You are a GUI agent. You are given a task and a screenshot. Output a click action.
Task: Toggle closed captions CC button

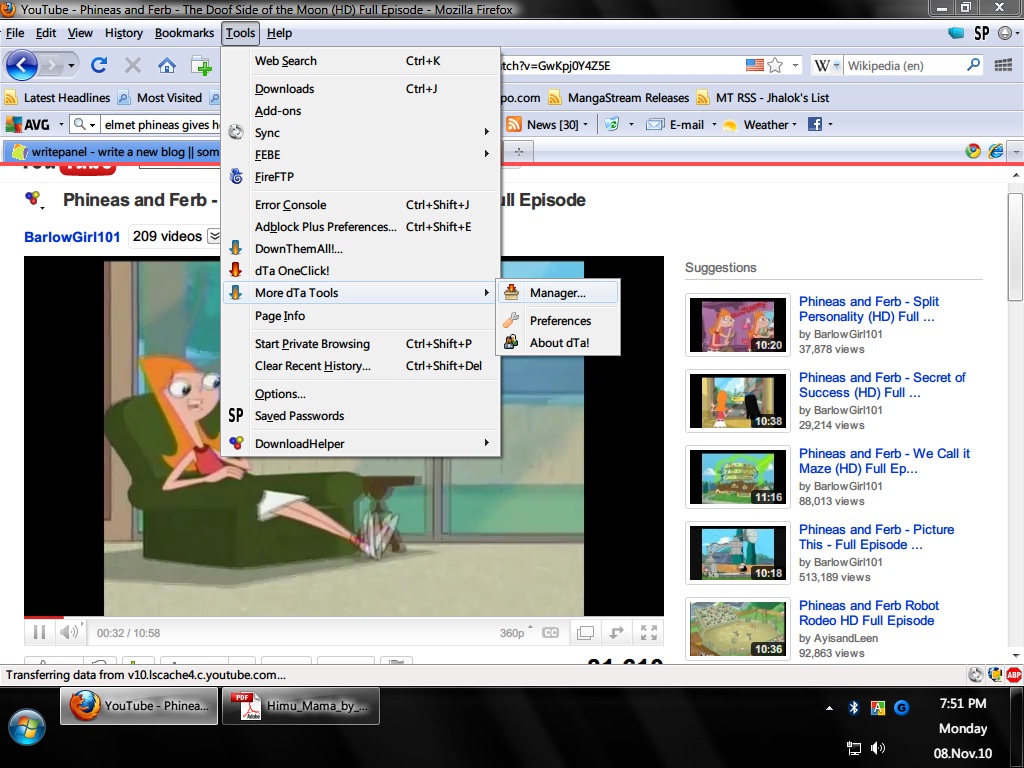pos(551,633)
